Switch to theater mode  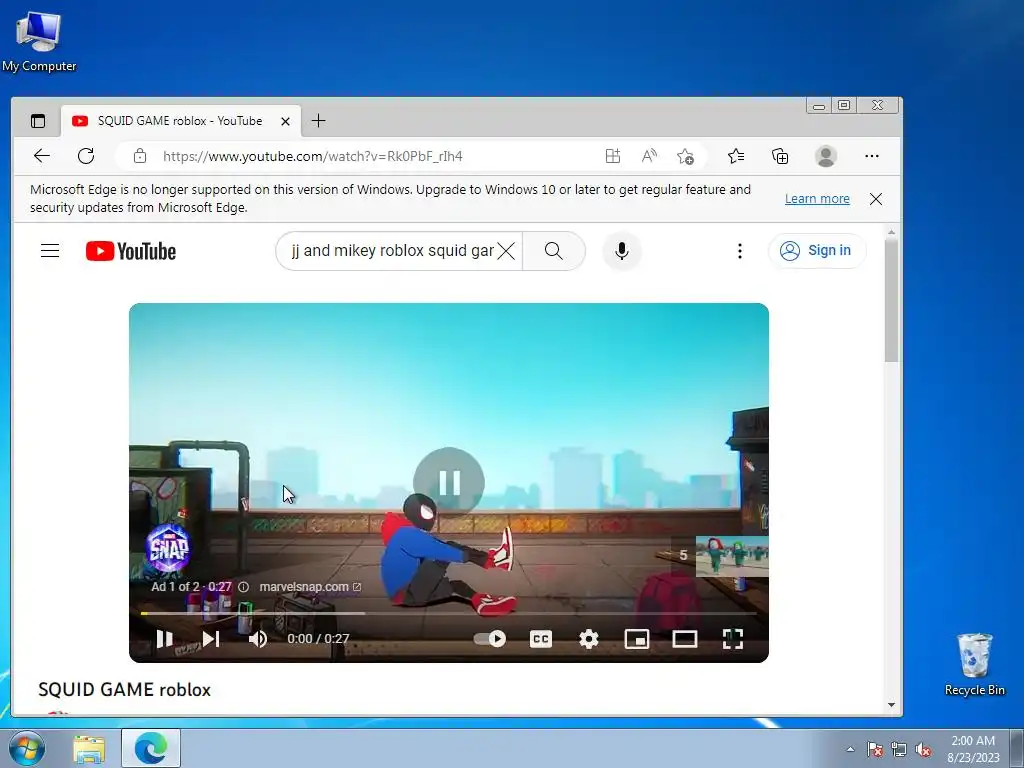tap(685, 639)
